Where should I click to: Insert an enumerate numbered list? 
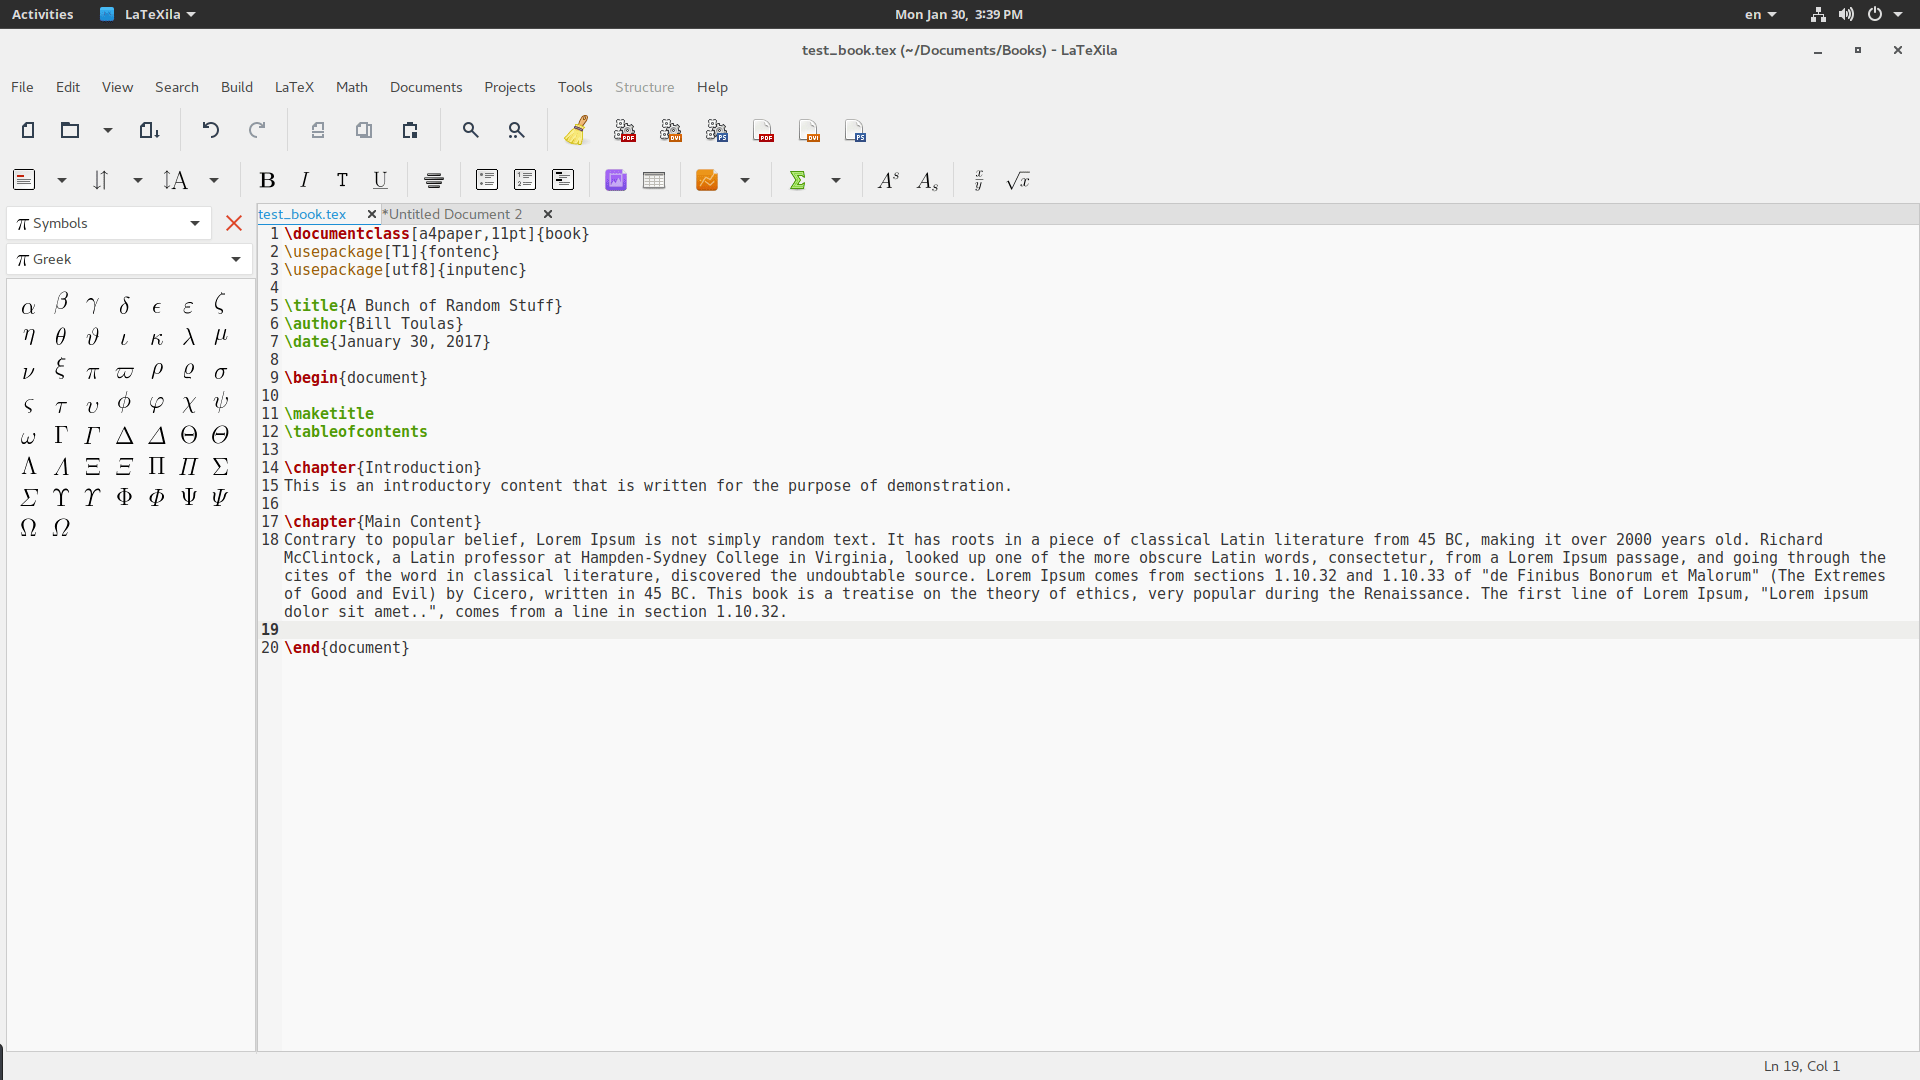(525, 180)
